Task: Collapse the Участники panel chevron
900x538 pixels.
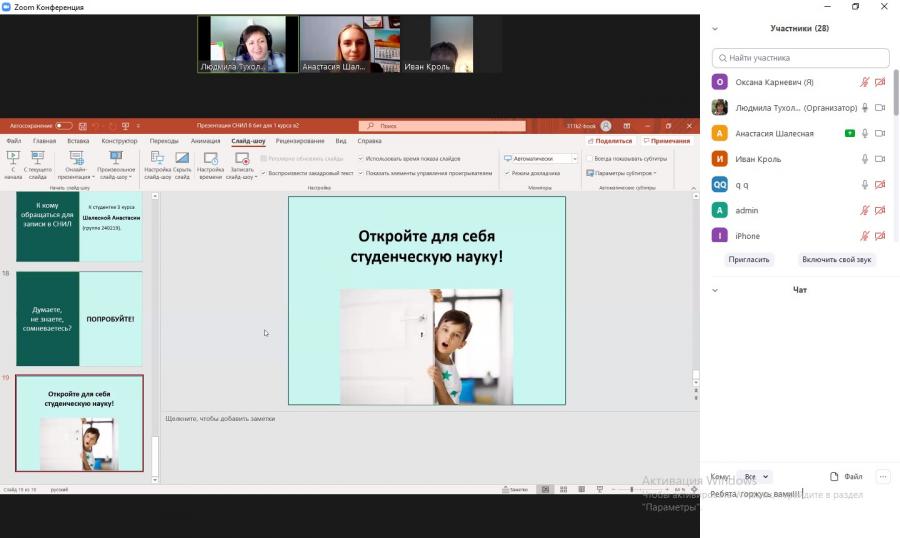Action: 715,29
